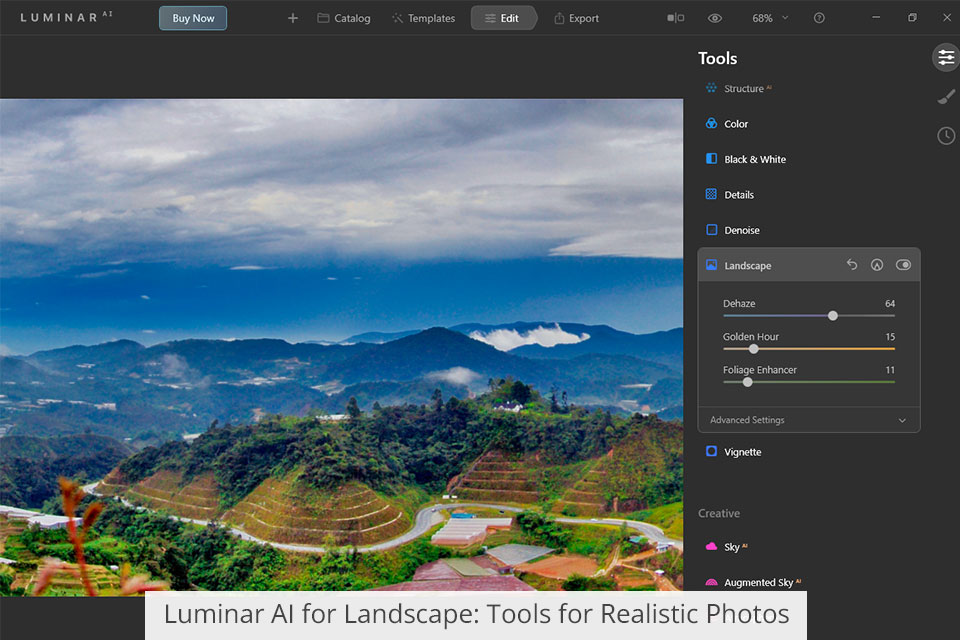This screenshot has width=960, height=640.
Task: Click the Denoise tool icon
Action: [711, 230]
